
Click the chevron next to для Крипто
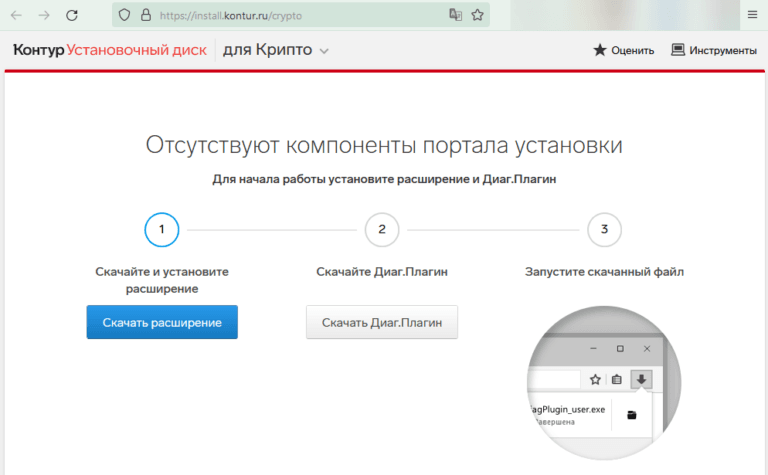324,51
